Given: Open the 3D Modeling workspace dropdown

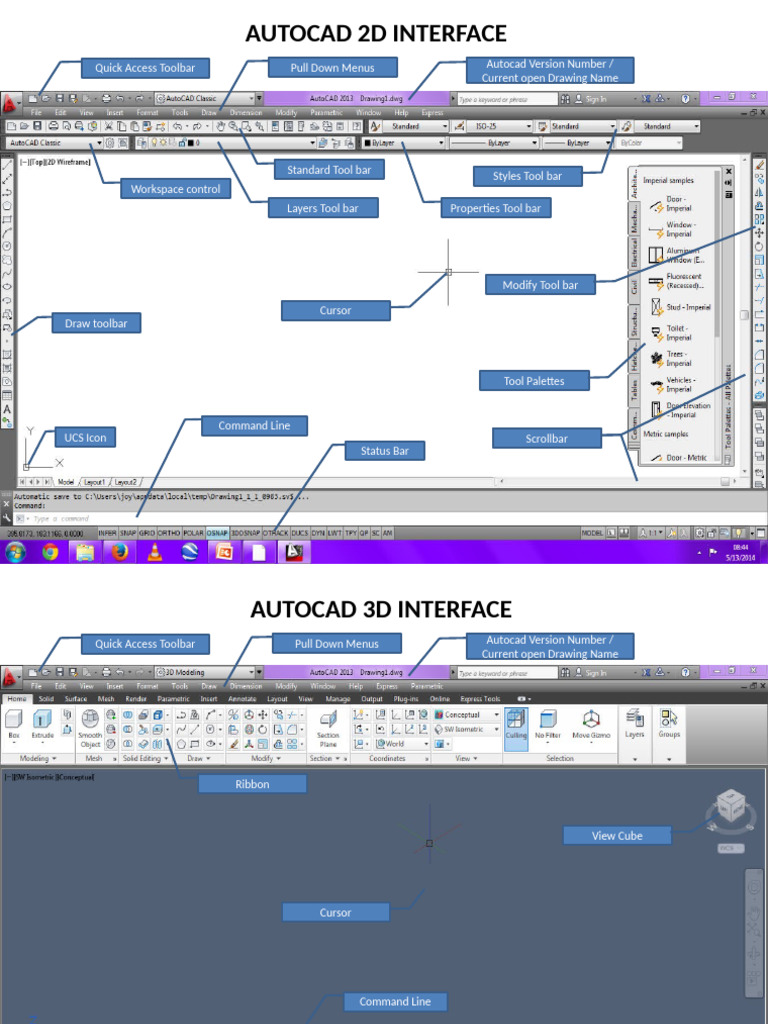Looking at the screenshot, I should tap(204, 672).
